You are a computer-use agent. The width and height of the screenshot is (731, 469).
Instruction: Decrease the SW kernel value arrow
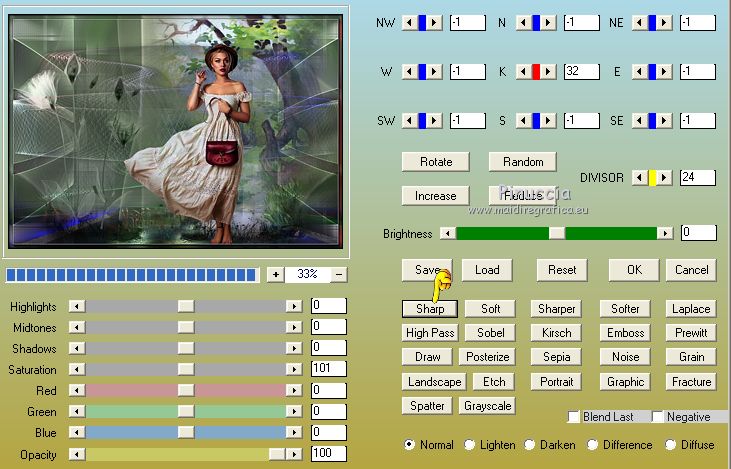coord(410,121)
